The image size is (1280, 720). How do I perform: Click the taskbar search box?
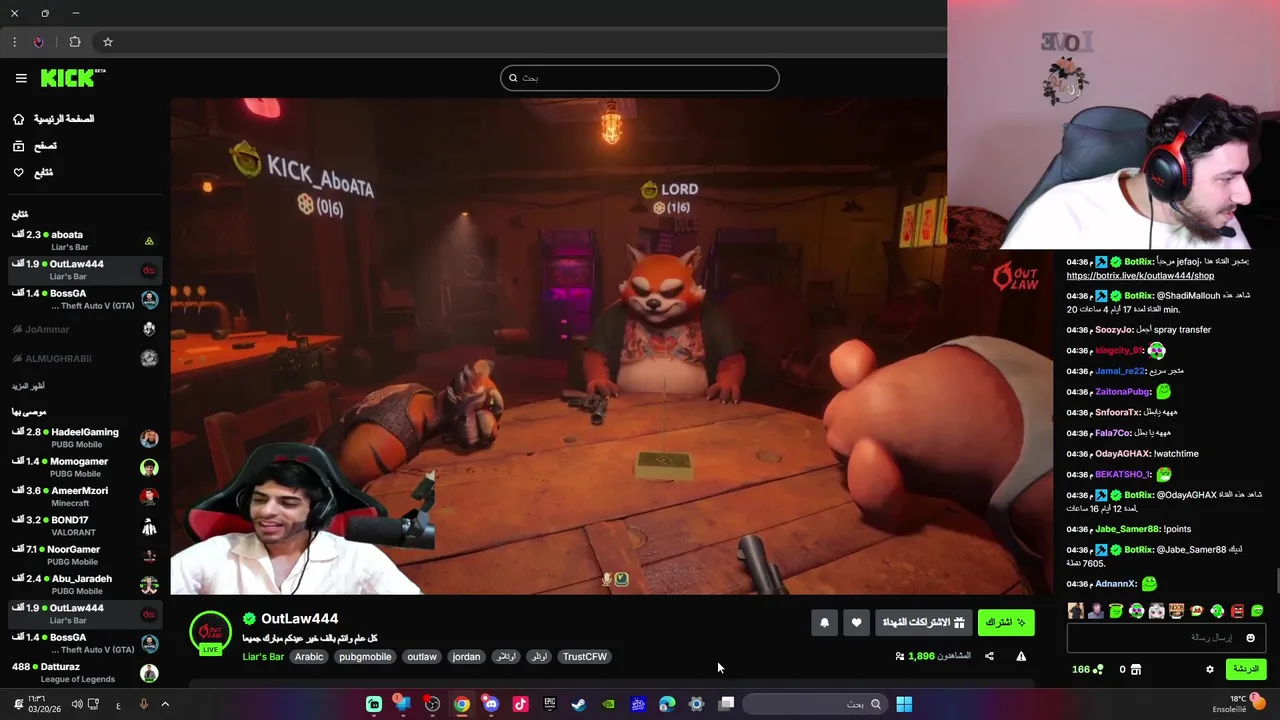click(x=814, y=704)
